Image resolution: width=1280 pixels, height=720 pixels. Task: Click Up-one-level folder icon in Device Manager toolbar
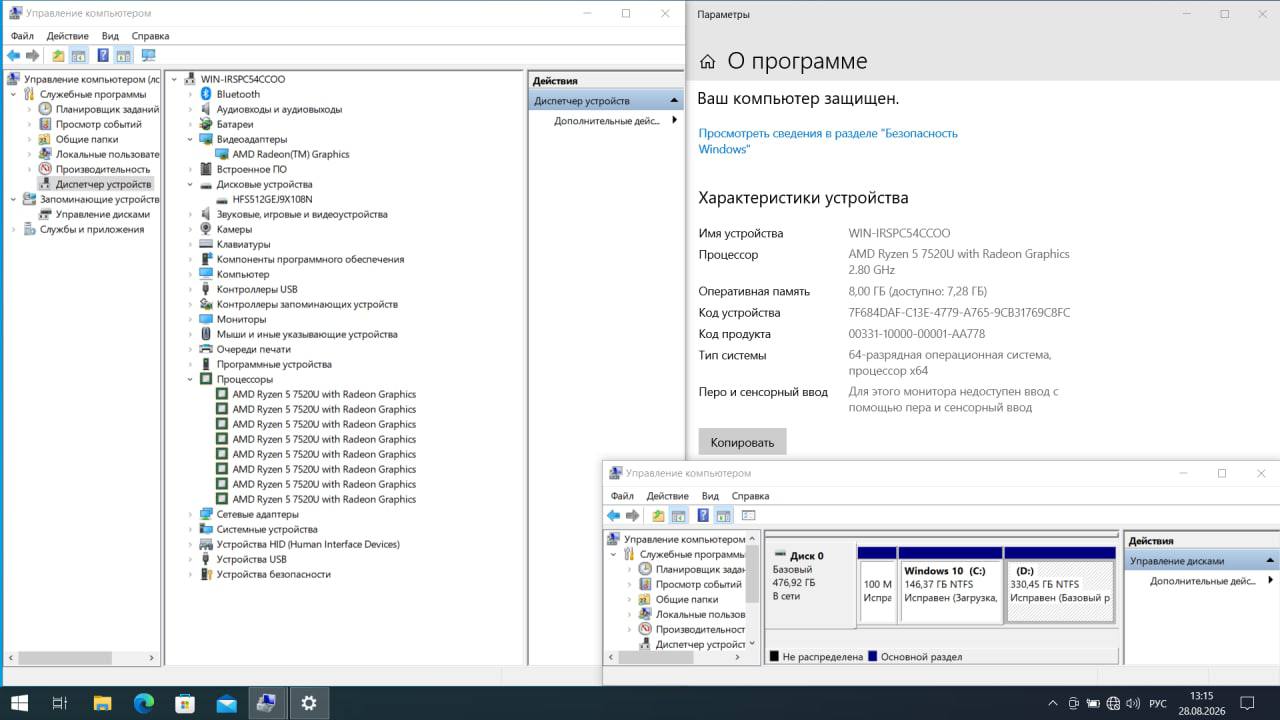(58, 56)
